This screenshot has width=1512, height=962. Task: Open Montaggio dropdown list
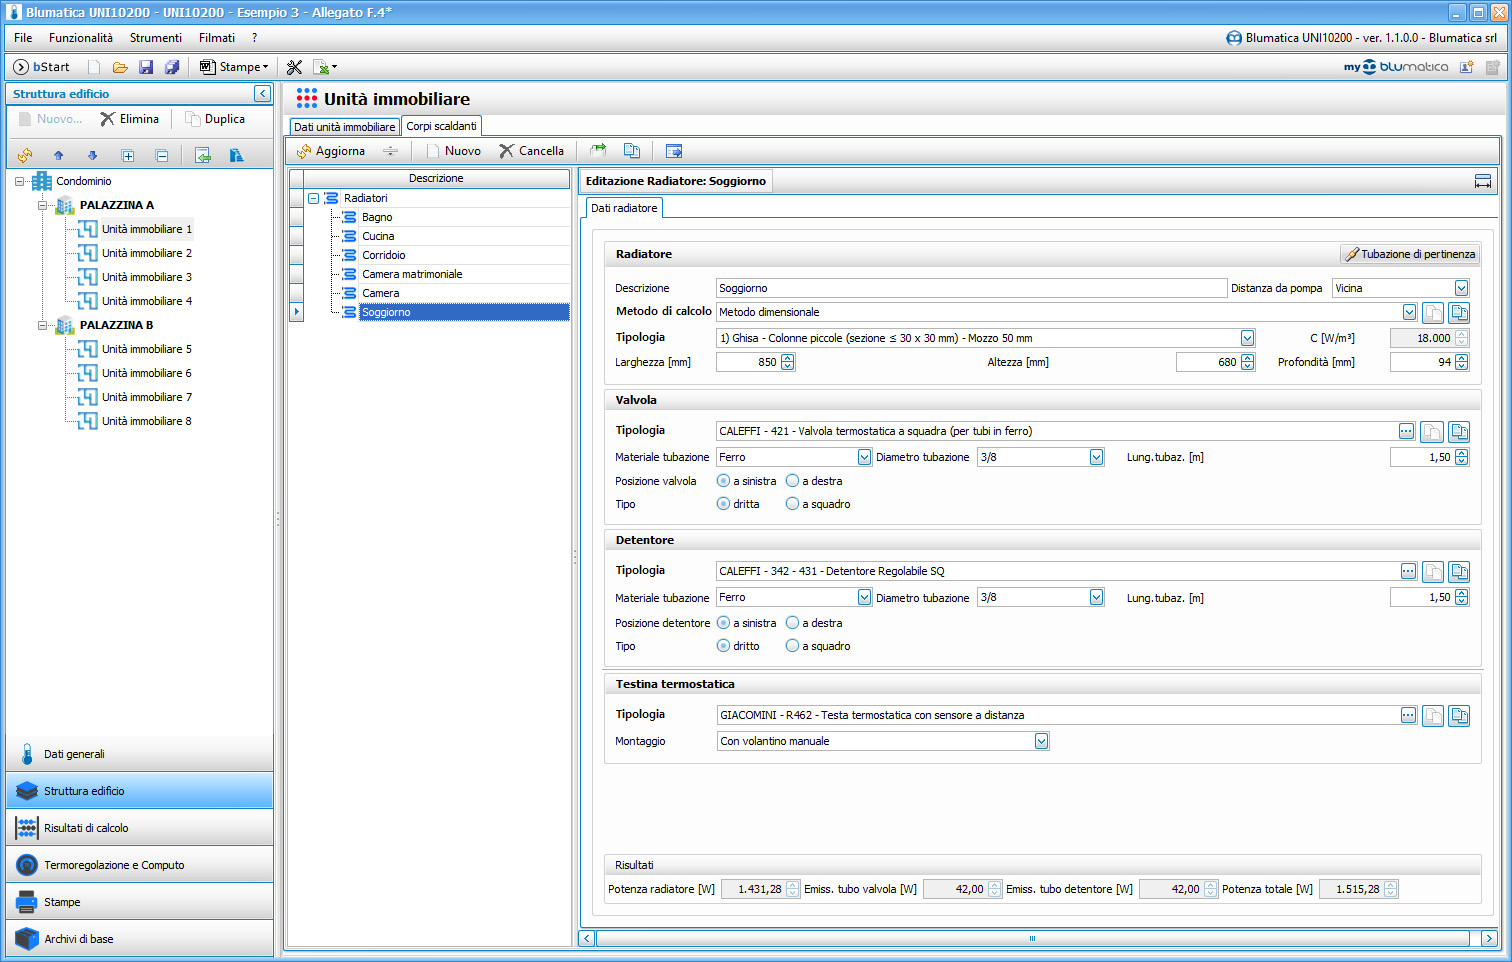point(1041,741)
